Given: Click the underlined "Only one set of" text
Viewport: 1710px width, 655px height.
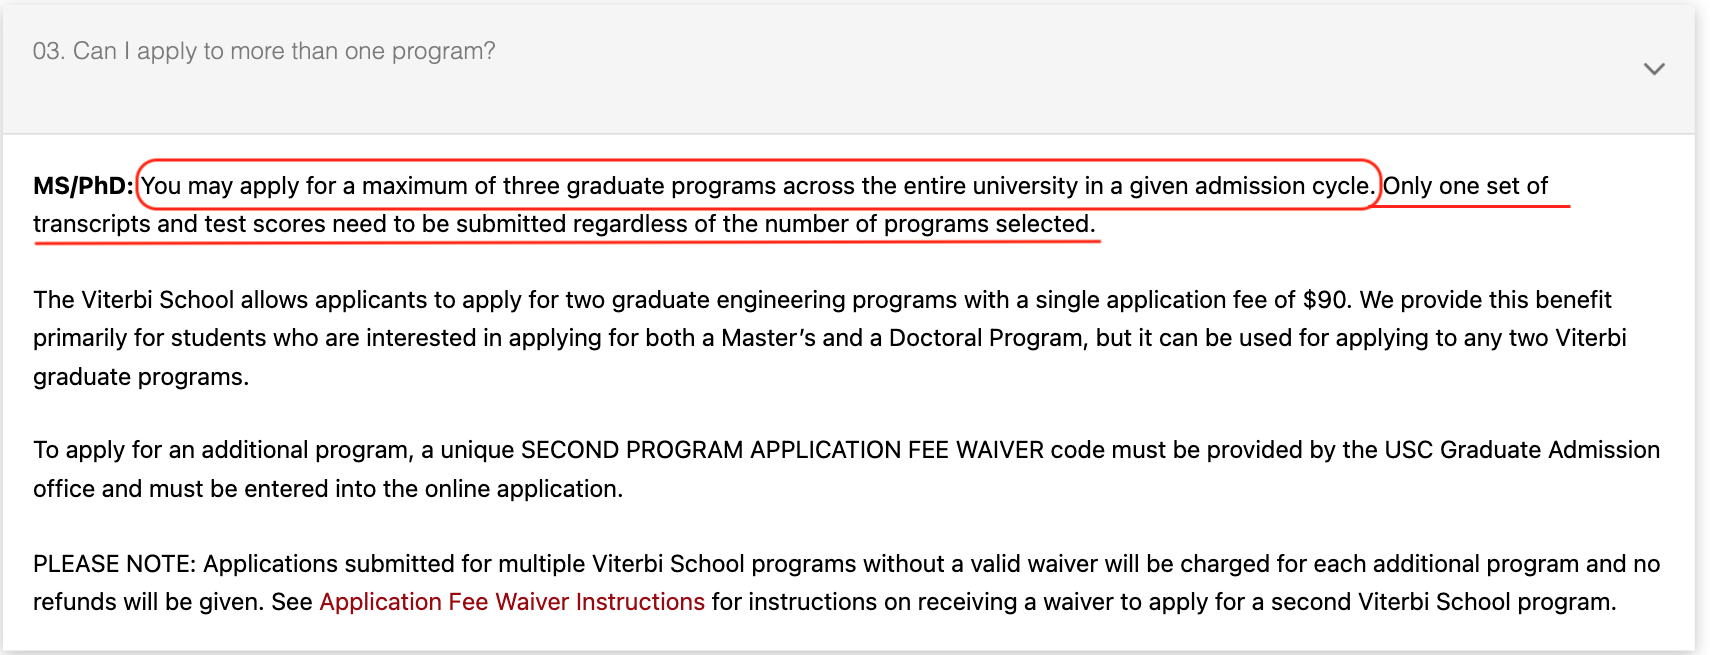Looking at the screenshot, I should coord(1465,186).
